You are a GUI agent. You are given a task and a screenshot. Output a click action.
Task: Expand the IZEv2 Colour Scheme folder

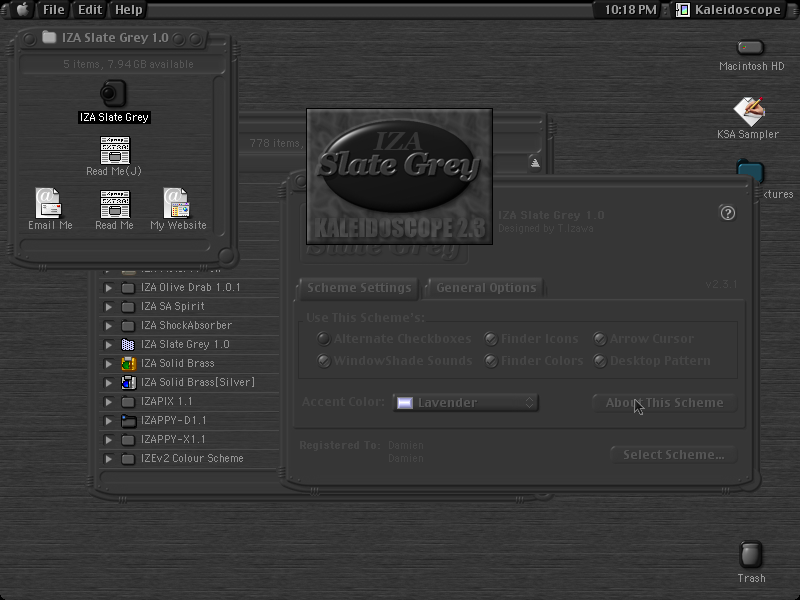(108, 459)
